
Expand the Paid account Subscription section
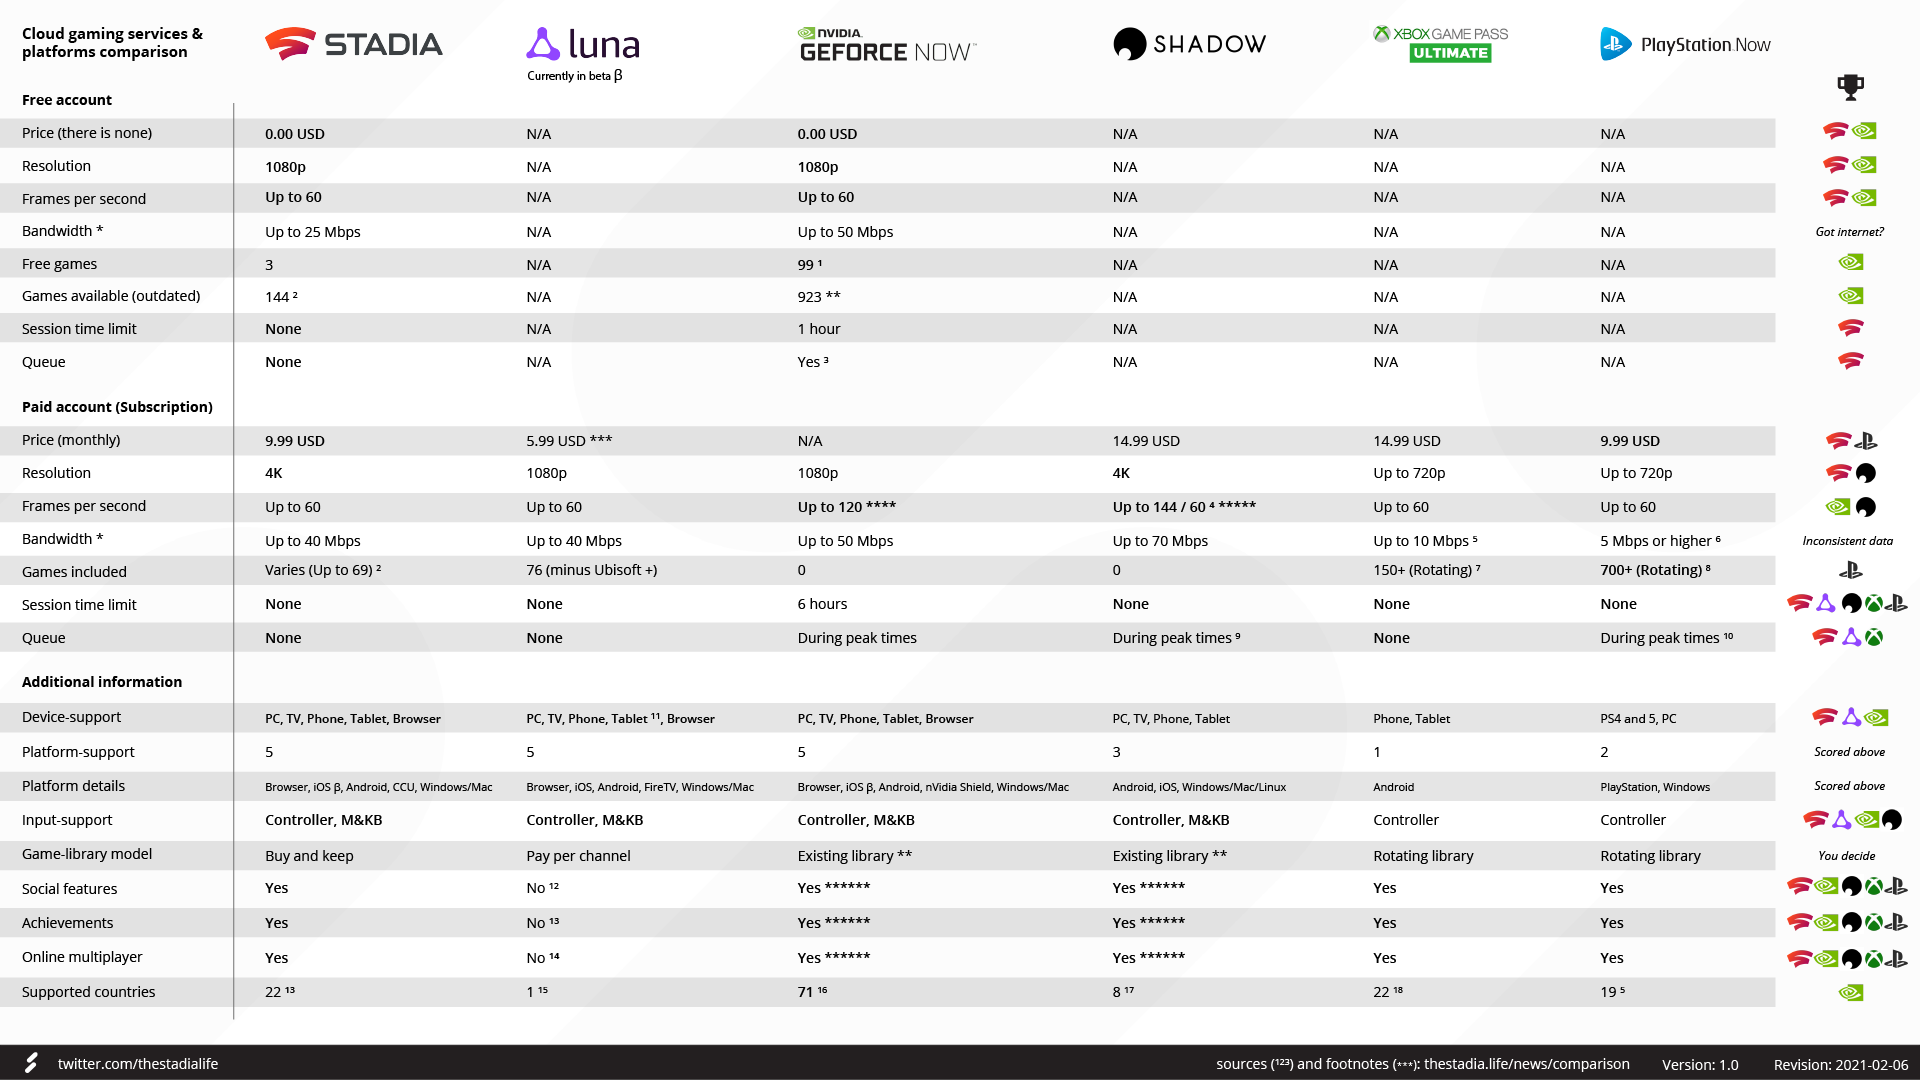[x=115, y=405]
